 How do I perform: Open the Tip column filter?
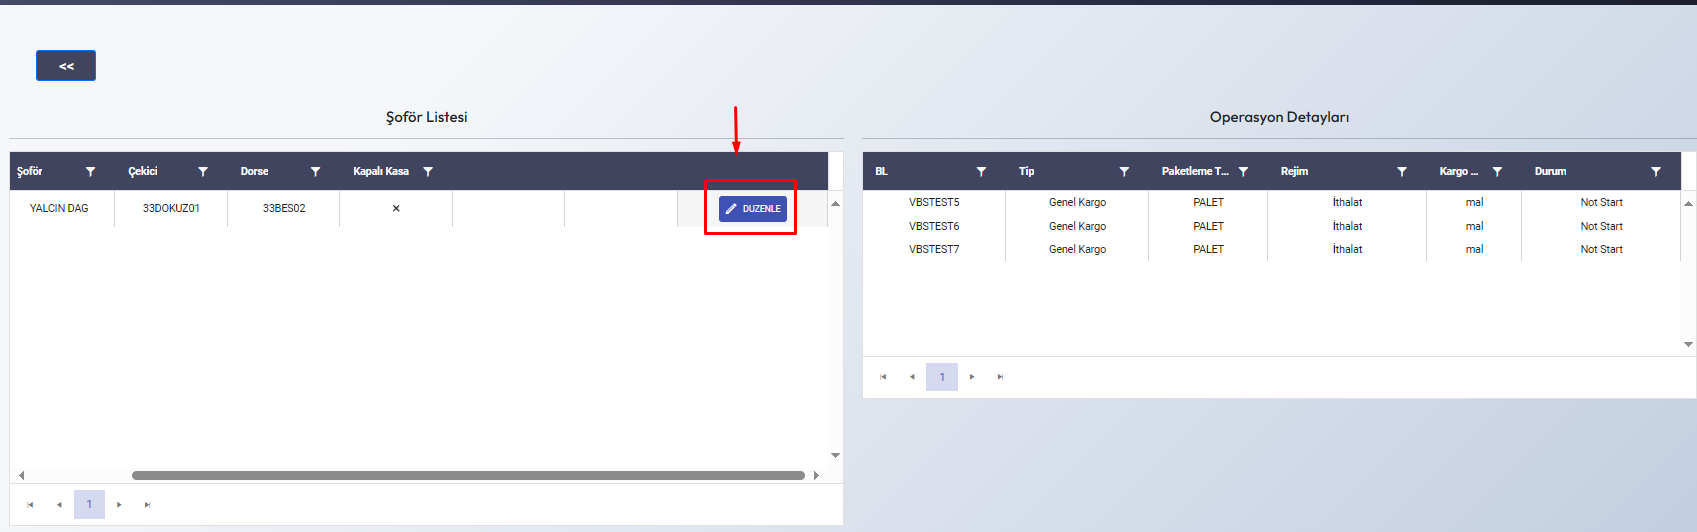[1124, 172]
